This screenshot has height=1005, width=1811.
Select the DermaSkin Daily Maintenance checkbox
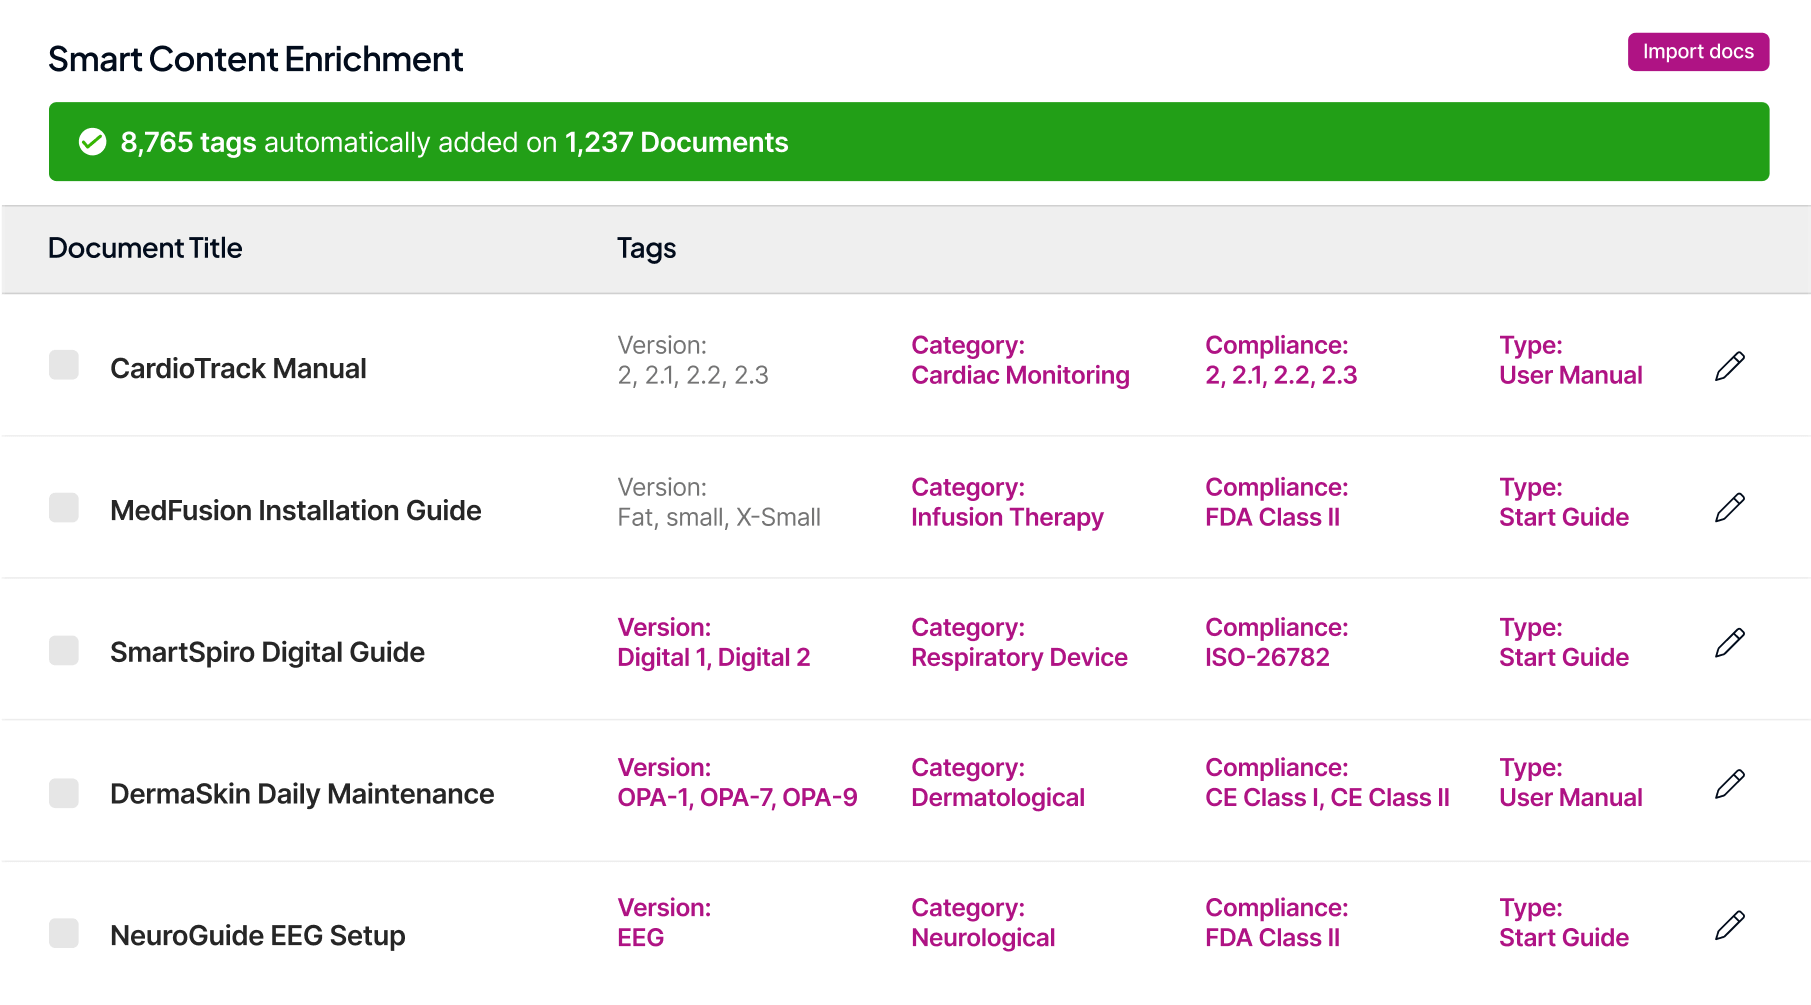(64, 793)
